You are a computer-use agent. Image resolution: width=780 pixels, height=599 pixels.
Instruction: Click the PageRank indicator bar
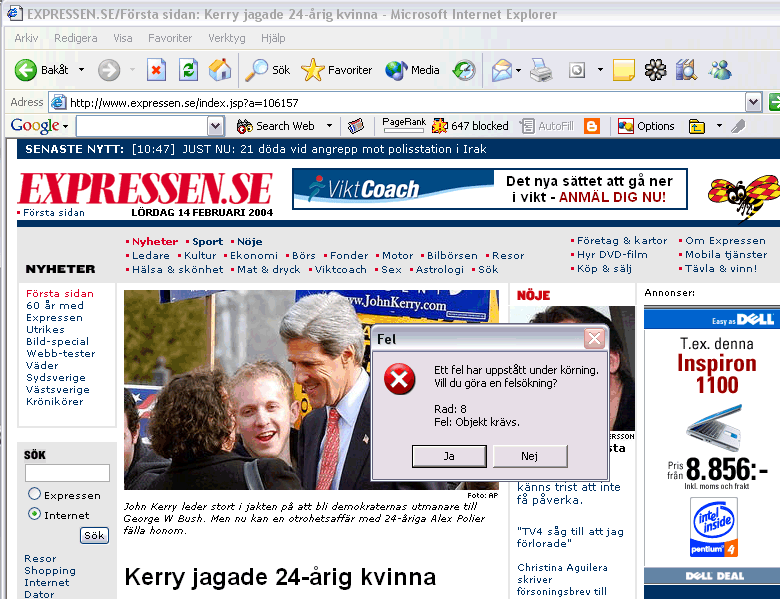coord(403,125)
